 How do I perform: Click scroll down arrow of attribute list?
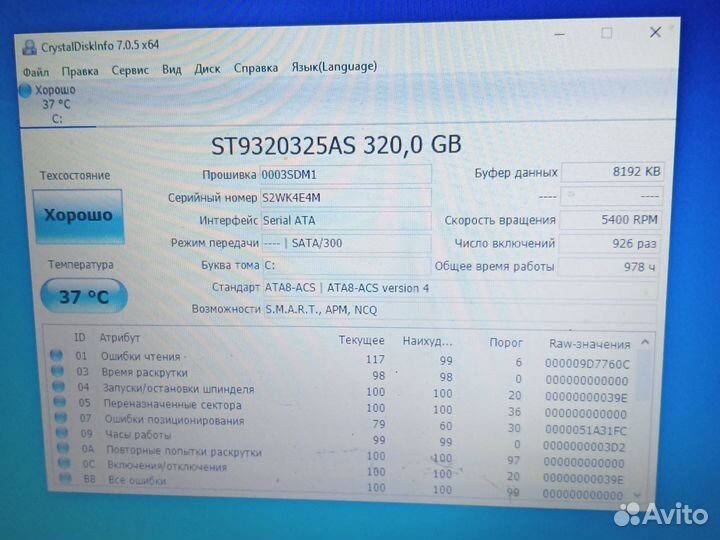637,495
